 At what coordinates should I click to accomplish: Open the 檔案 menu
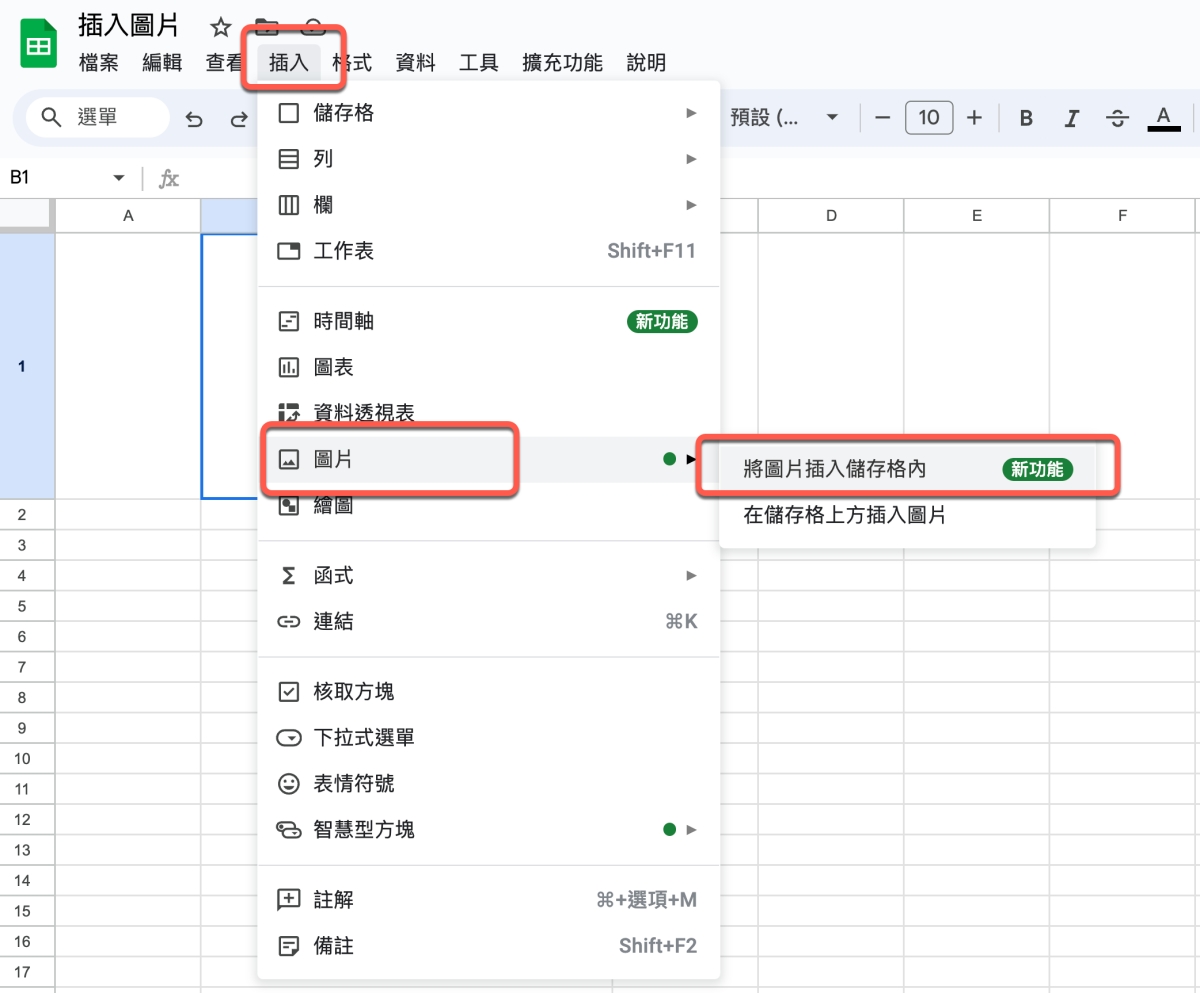click(x=98, y=63)
